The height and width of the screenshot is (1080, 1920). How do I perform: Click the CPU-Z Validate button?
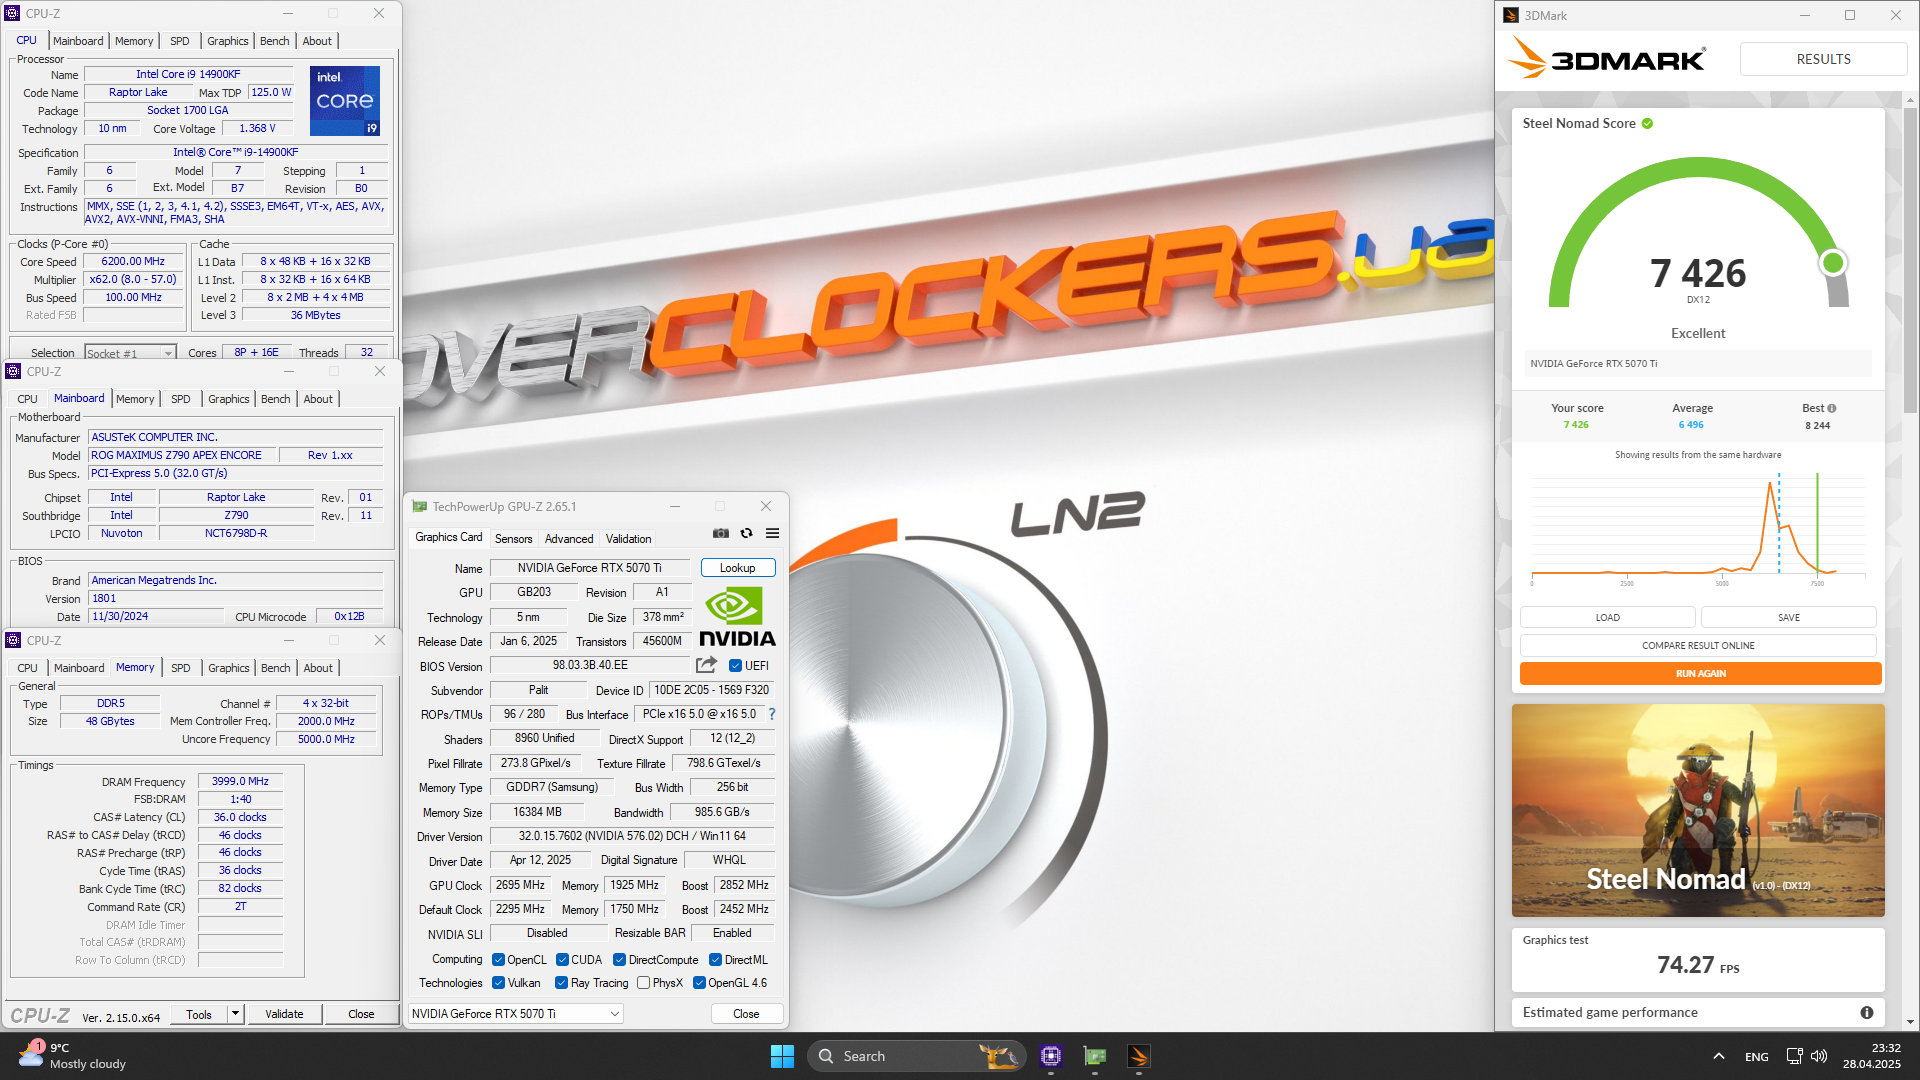pyautogui.click(x=284, y=1014)
